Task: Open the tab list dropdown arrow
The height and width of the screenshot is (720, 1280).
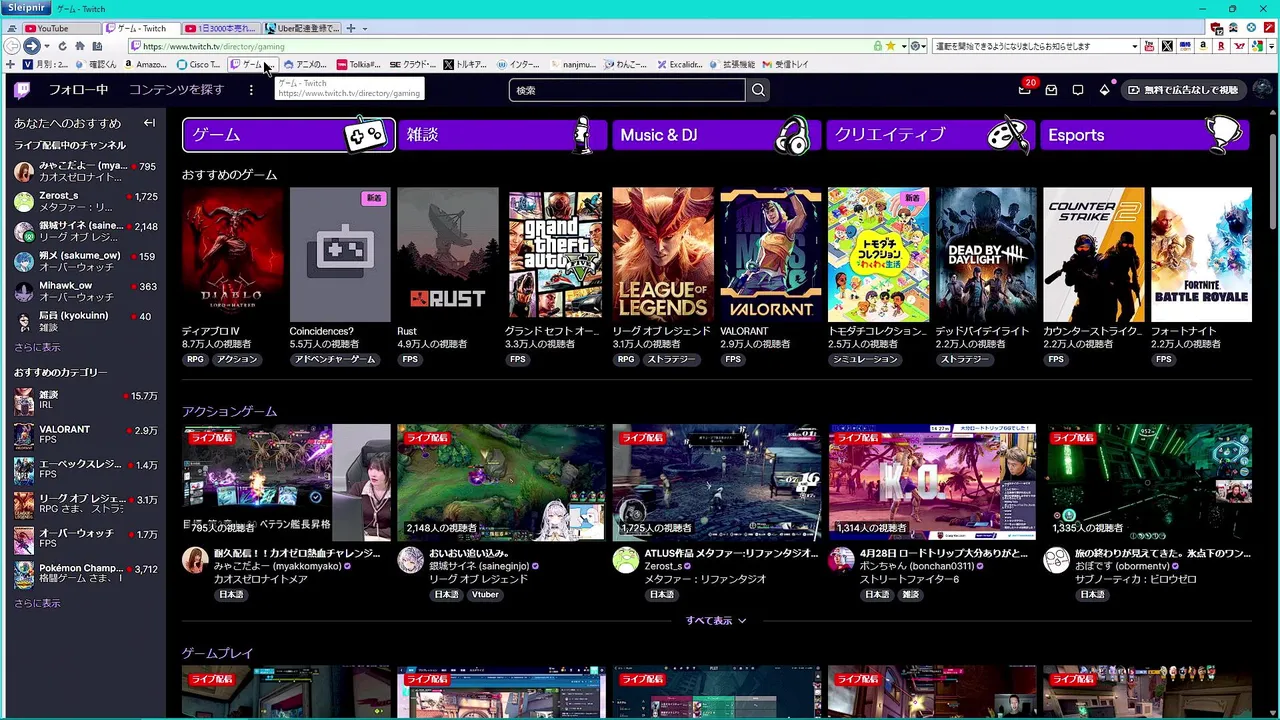Action: [x=364, y=28]
